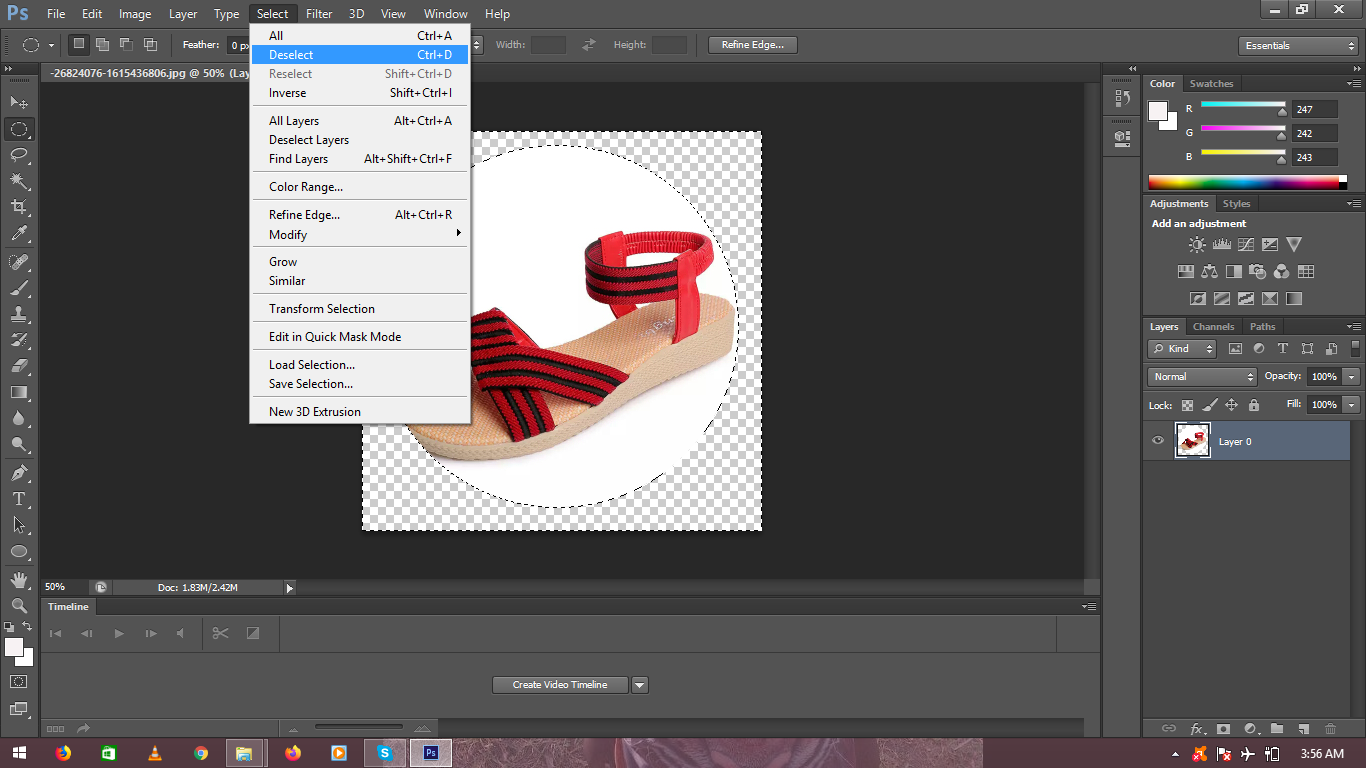
Task: Toggle lock image pixels brush icon
Action: click(1209, 405)
